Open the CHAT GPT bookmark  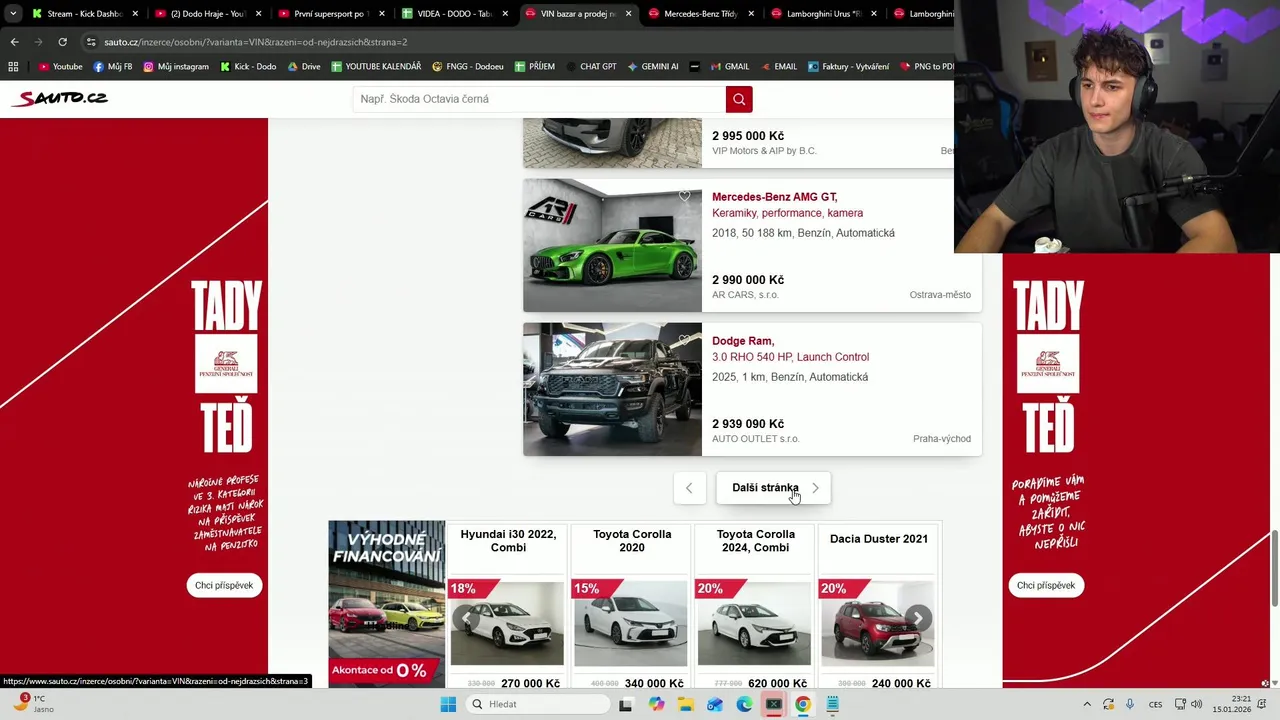point(590,67)
